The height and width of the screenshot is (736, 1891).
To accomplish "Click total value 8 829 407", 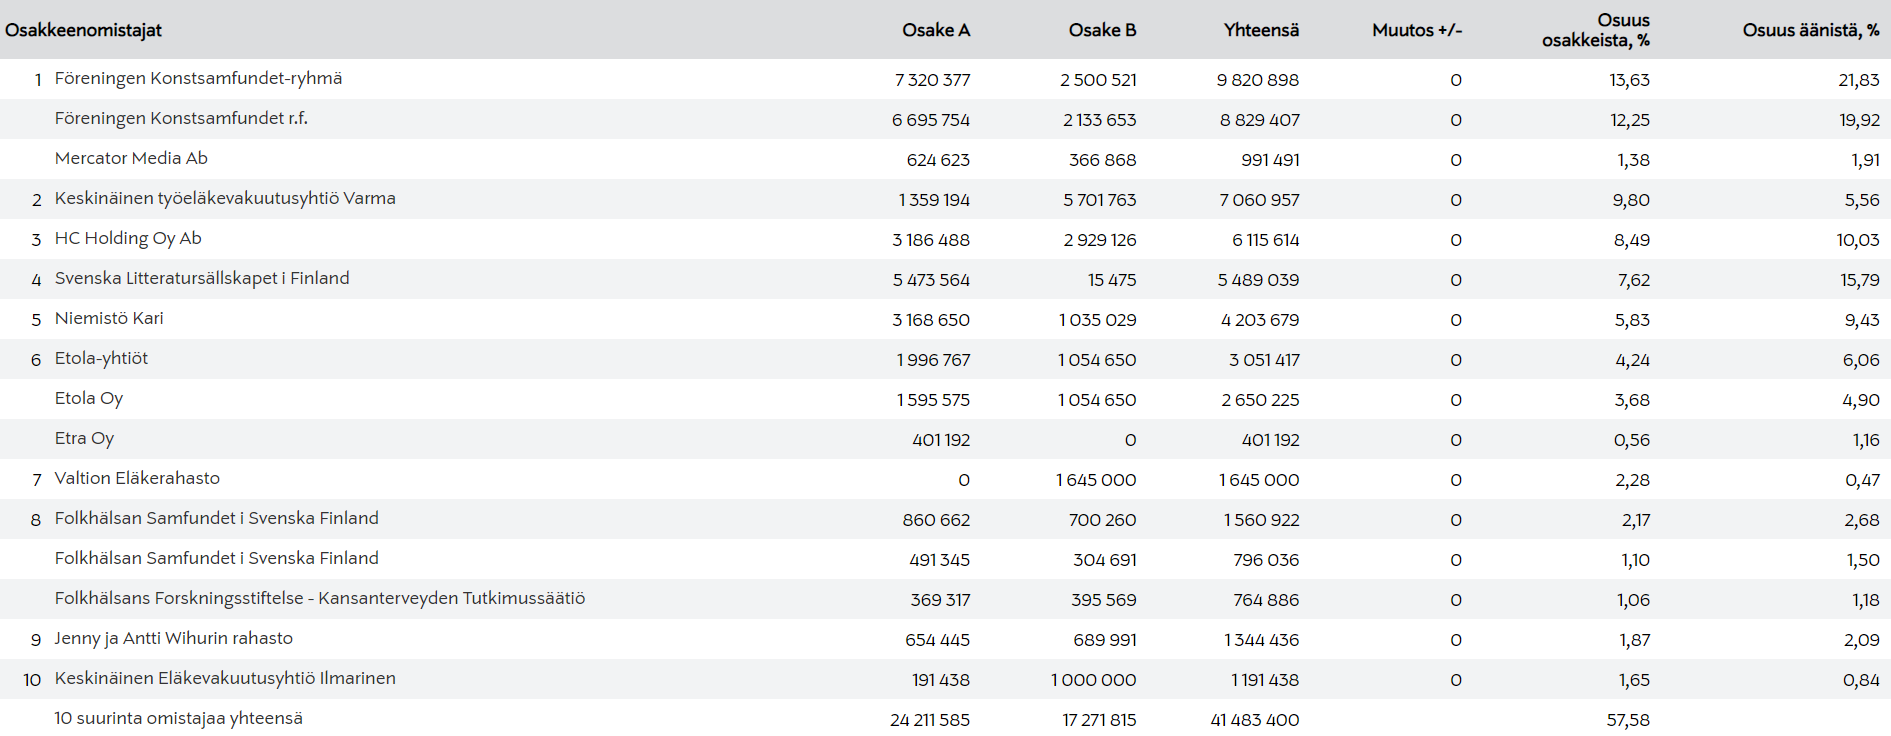I will [1260, 120].
